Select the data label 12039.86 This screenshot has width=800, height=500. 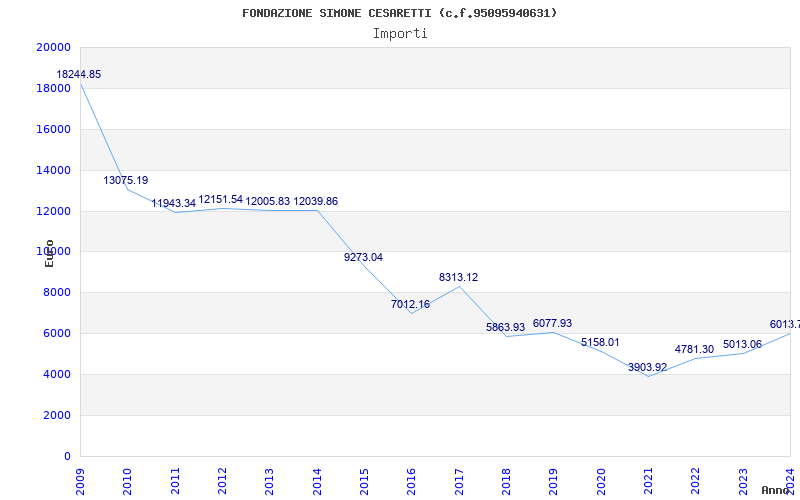pyautogui.click(x=315, y=202)
